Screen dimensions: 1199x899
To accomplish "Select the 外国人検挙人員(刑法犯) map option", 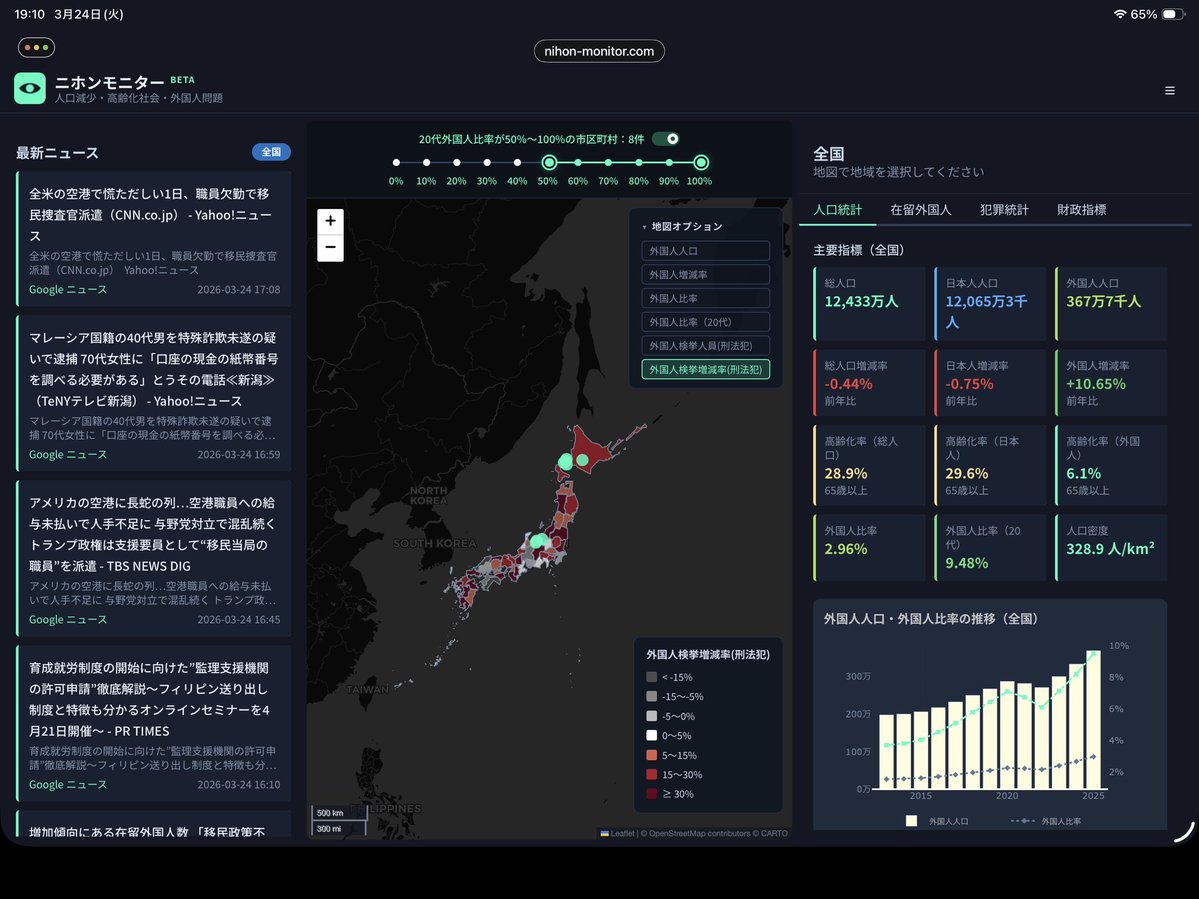I will pos(705,345).
